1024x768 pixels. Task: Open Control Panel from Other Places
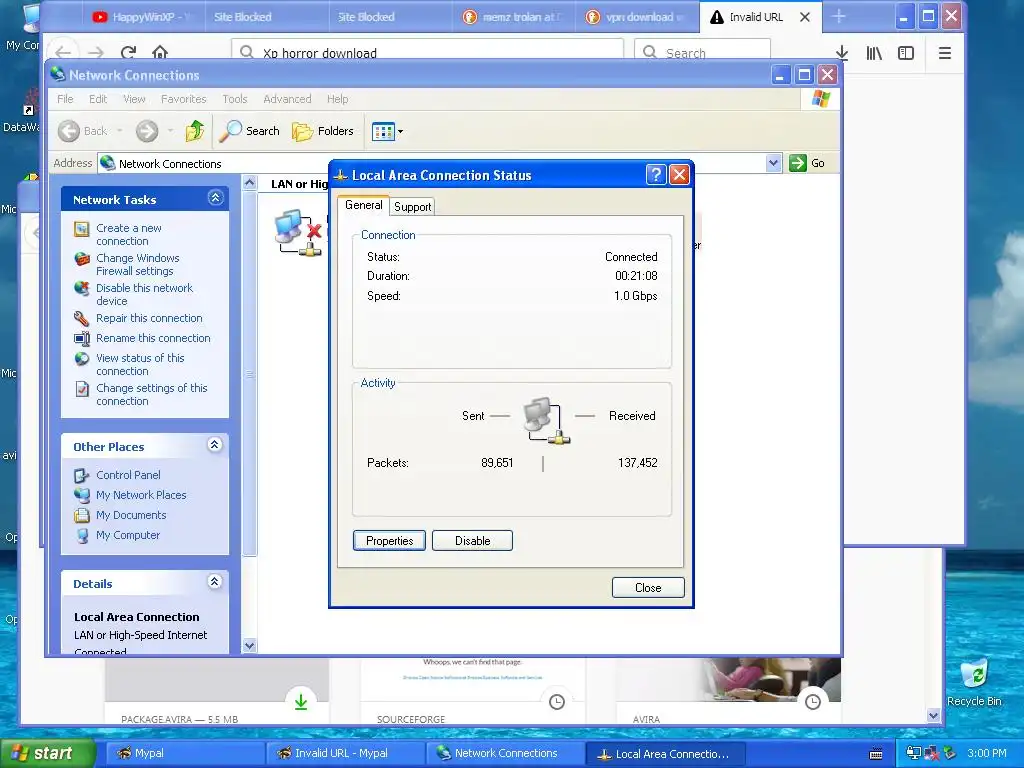pyautogui.click(x=128, y=475)
